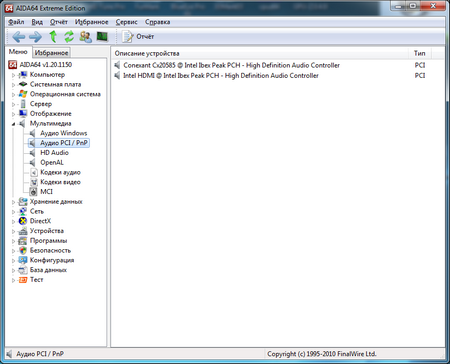Screen dimensions: 450x364
Task: Click the Forward arrow toolbar icon
Action: pos(35,37)
